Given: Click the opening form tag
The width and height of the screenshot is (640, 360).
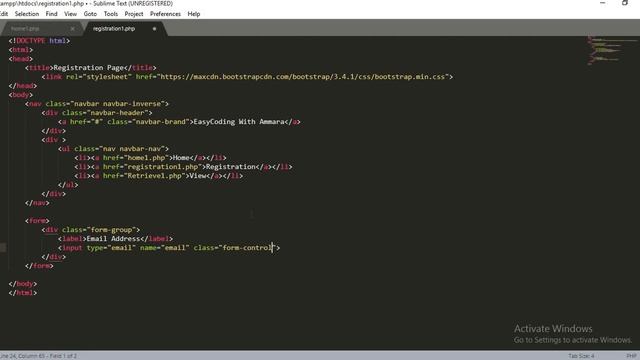Looking at the screenshot, I should coord(37,221).
